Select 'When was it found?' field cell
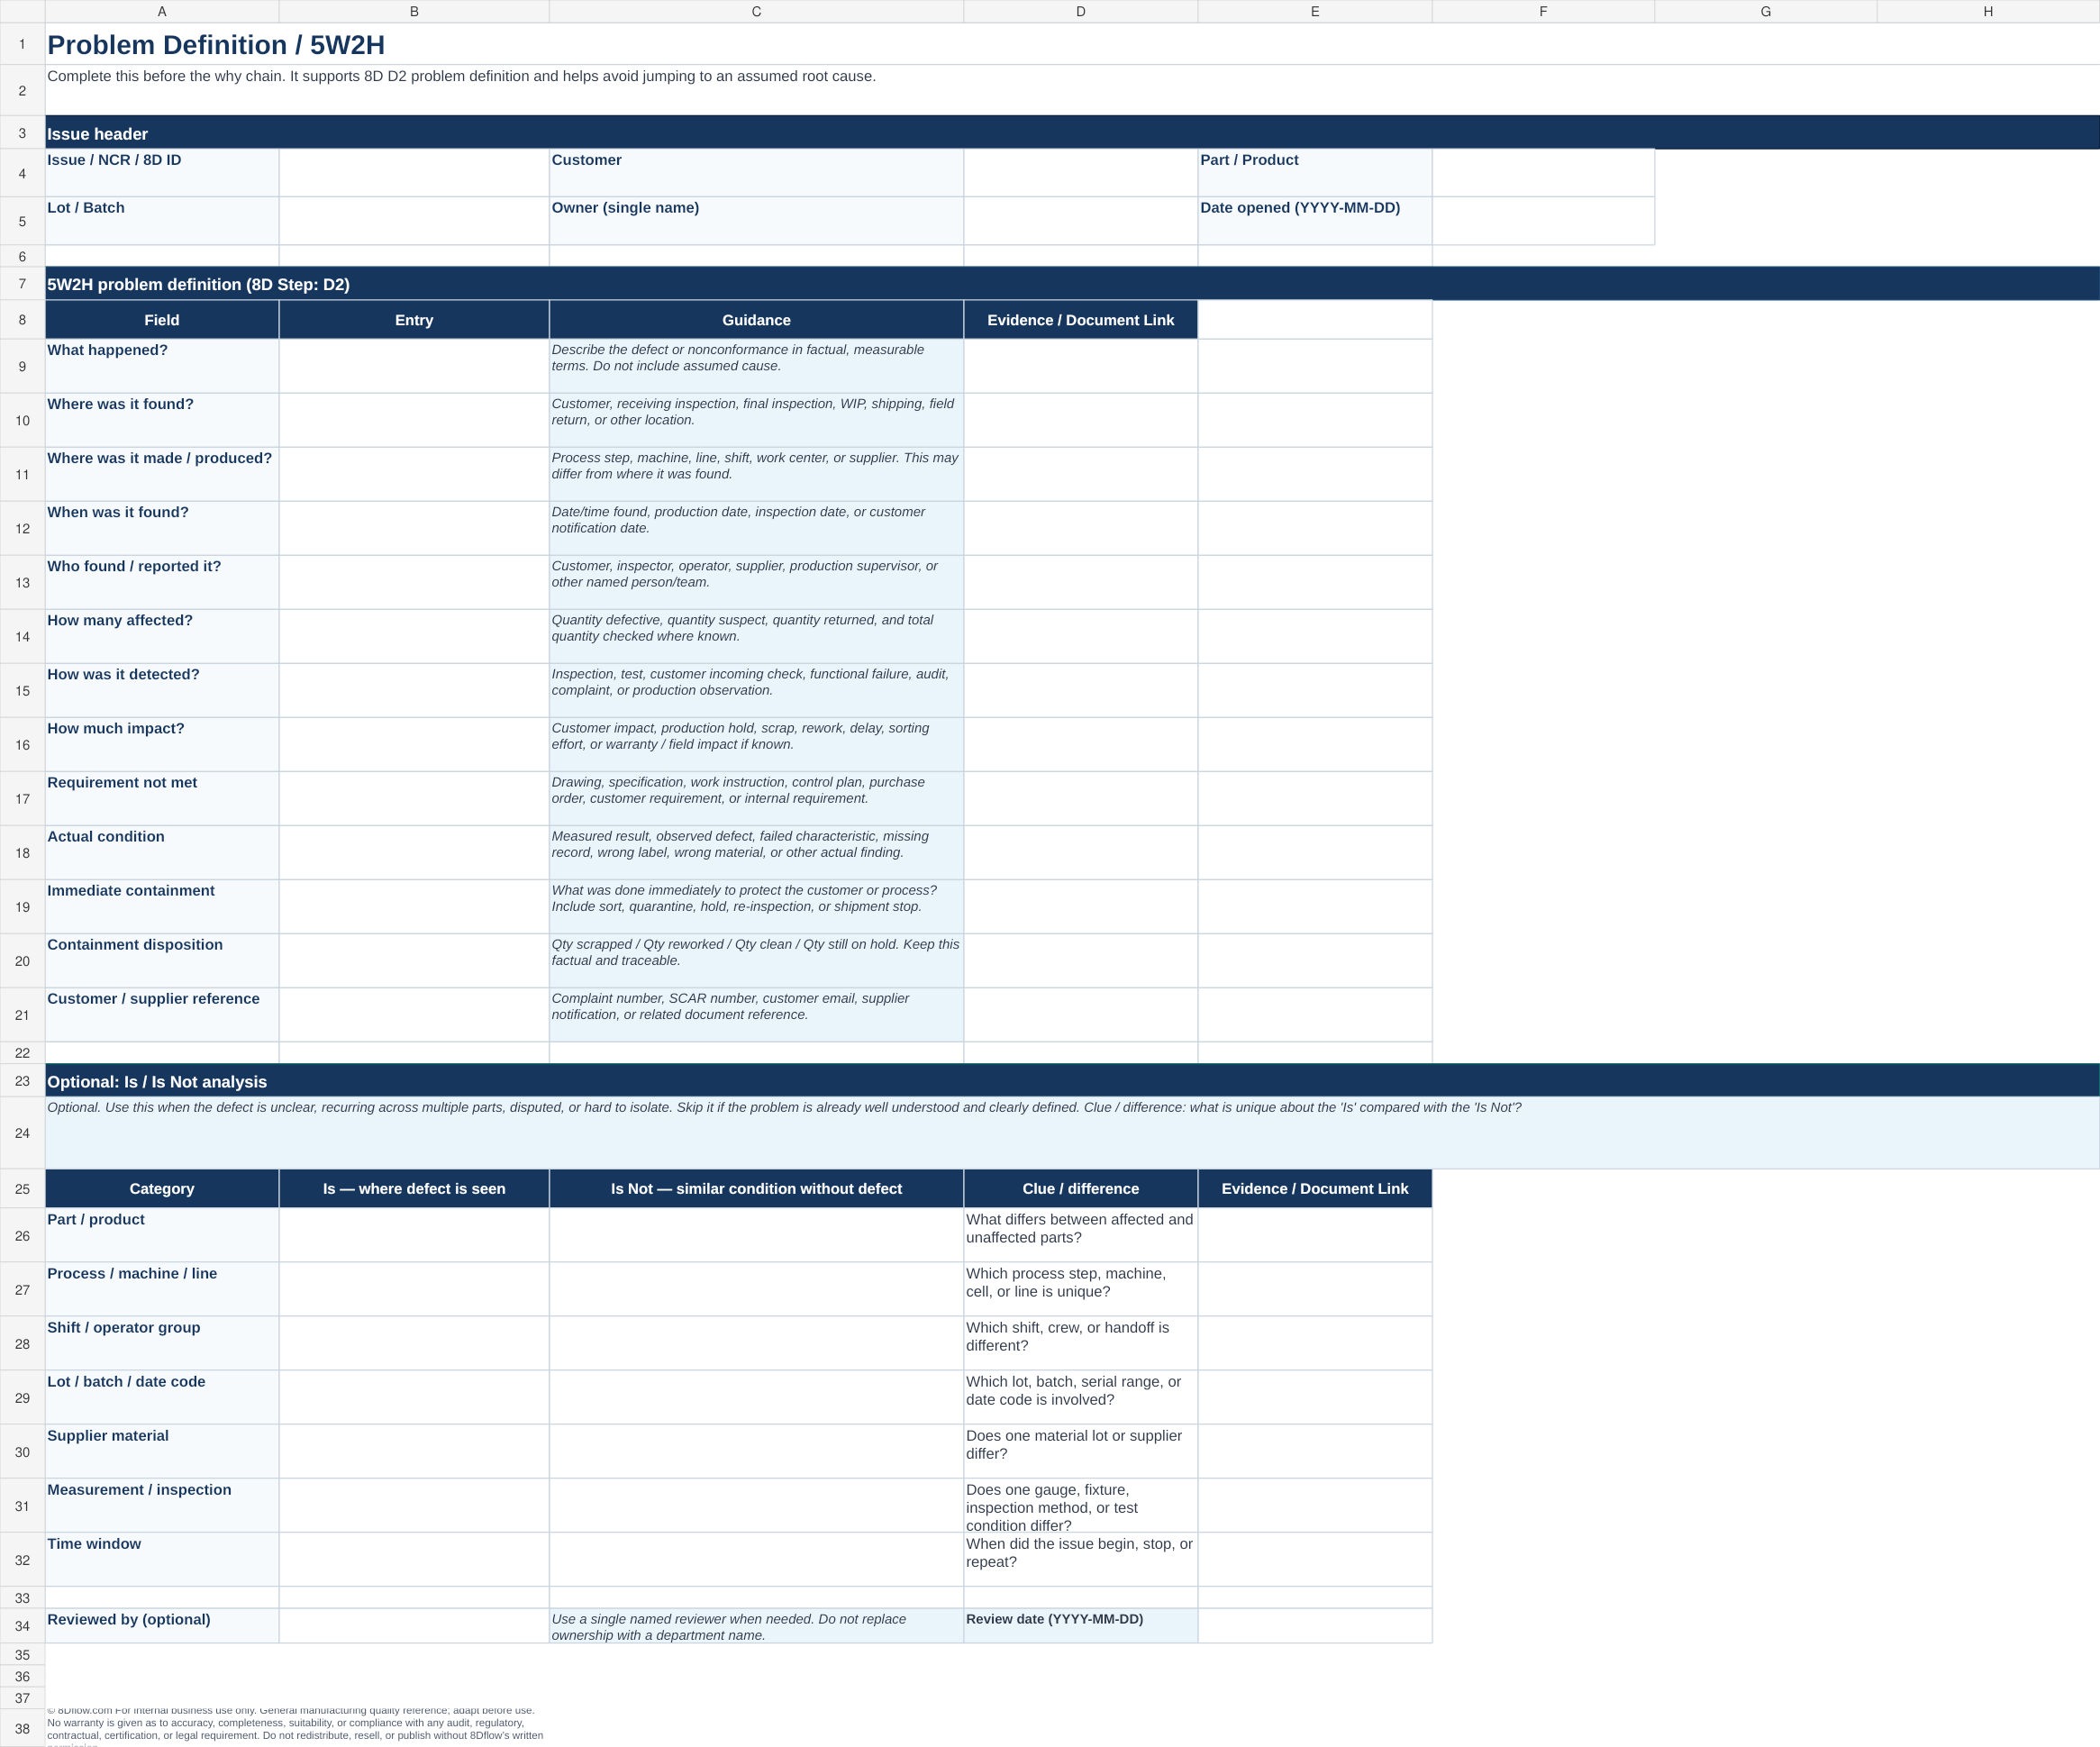The height and width of the screenshot is (1747, 2100). [162, 528]
